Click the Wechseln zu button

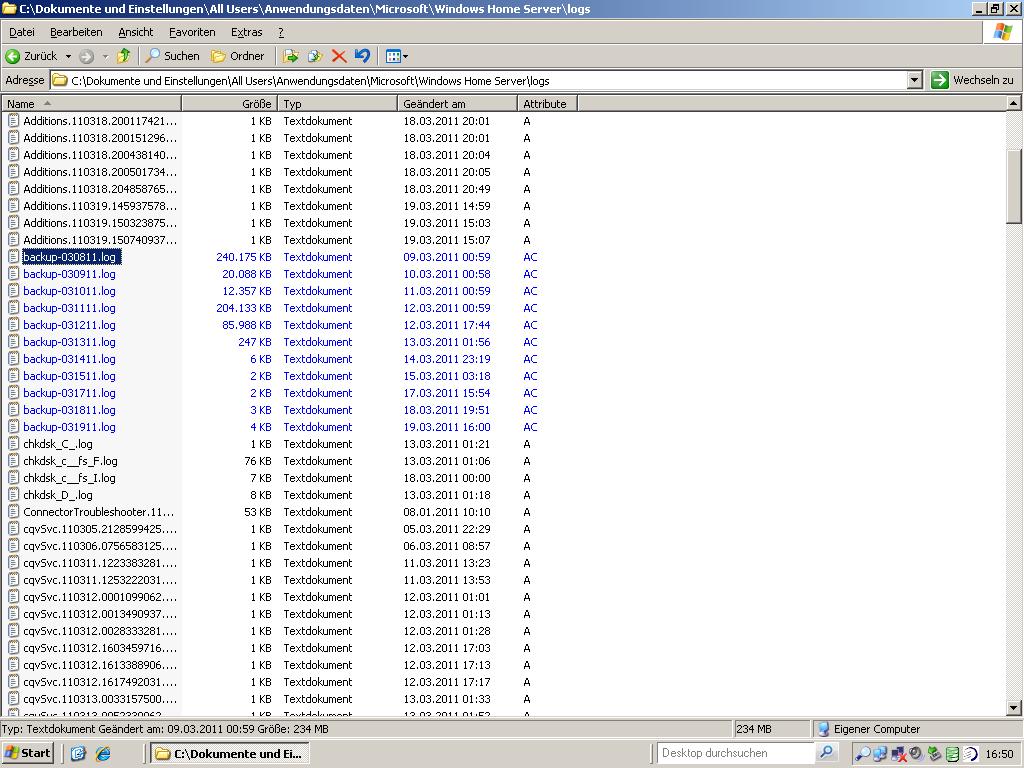[973, 80]
